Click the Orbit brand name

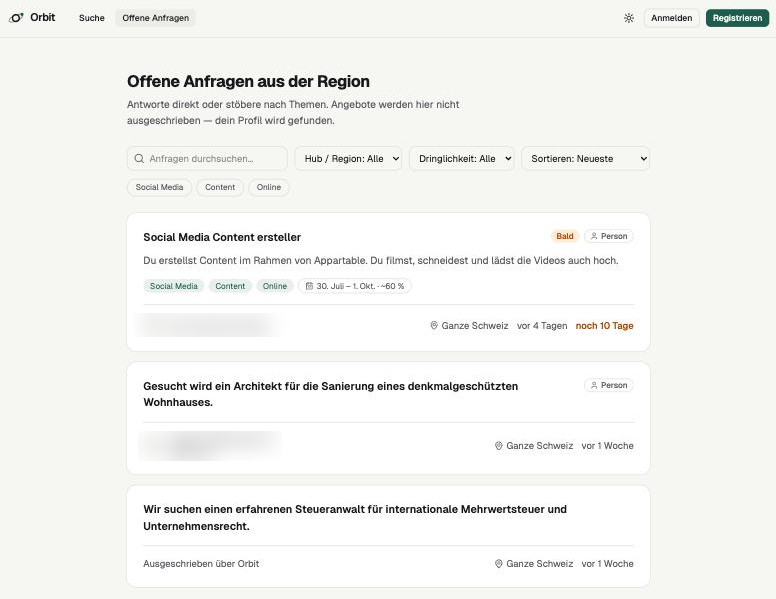[43, 17]
